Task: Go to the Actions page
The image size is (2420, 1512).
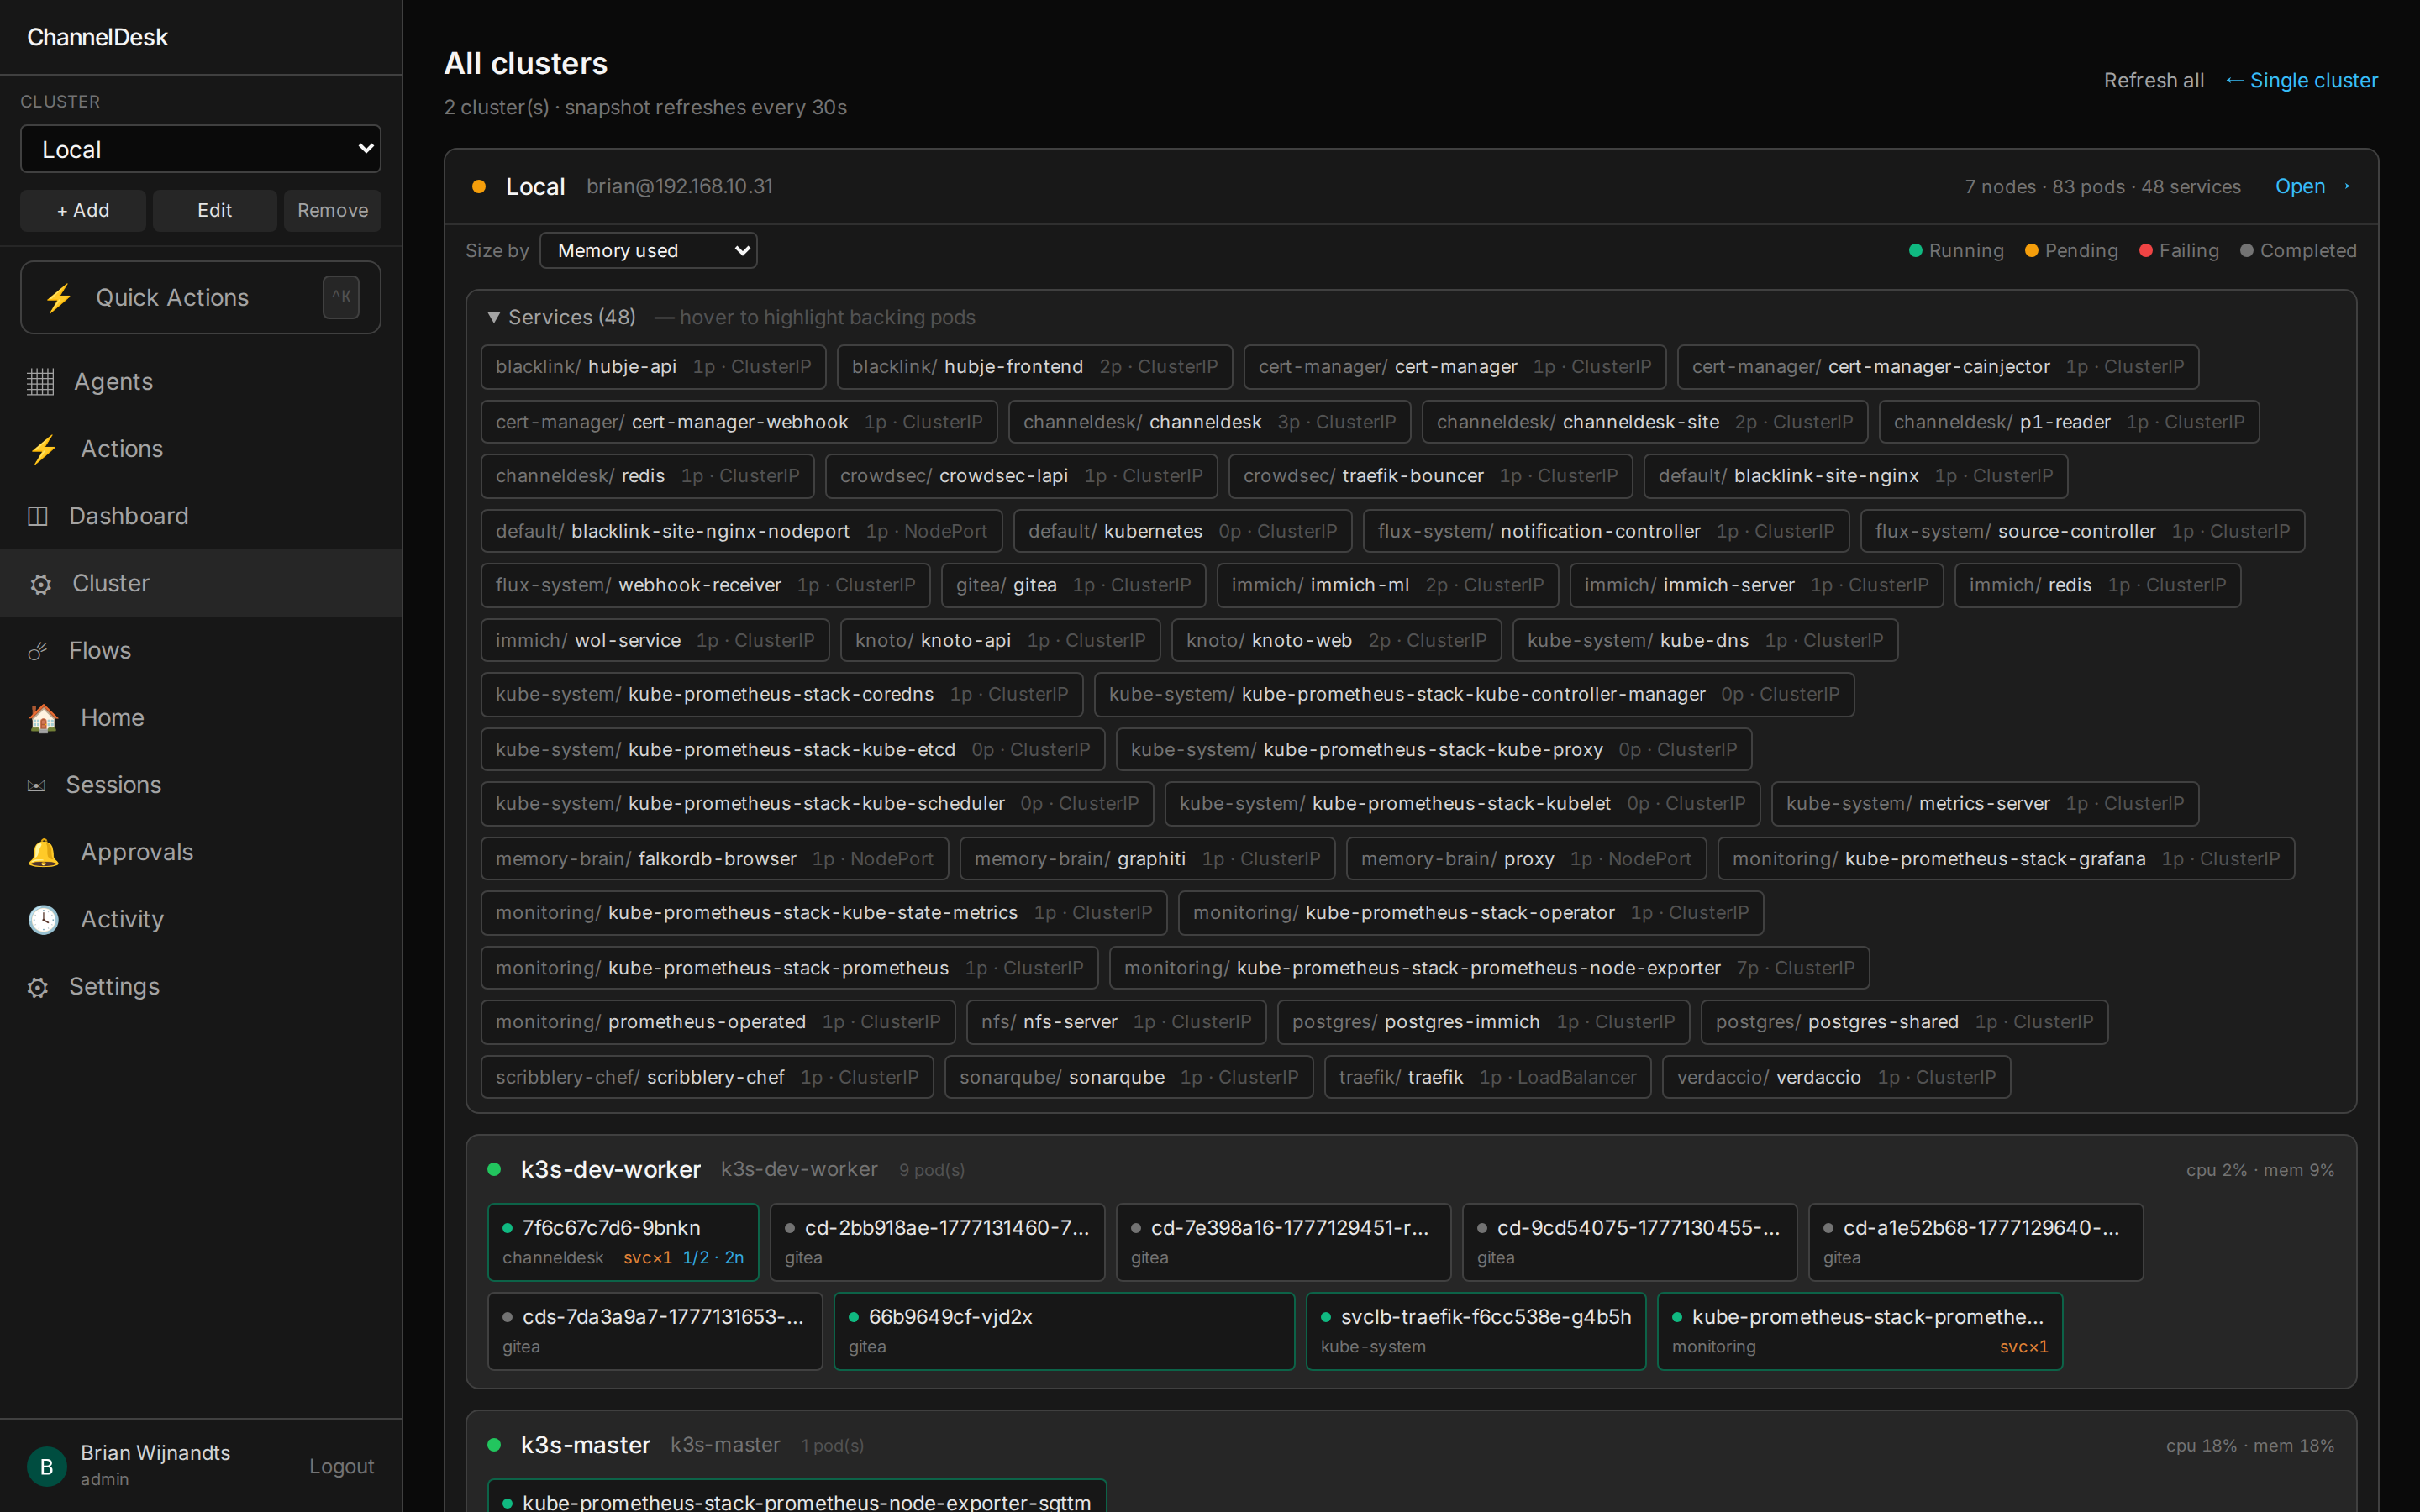Action: [x=201, y=449]
